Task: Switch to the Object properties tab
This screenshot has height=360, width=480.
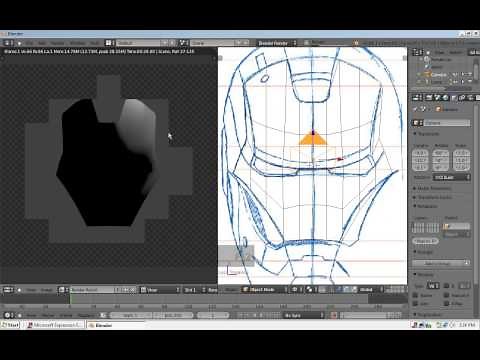Action: [x=454, y=98]
